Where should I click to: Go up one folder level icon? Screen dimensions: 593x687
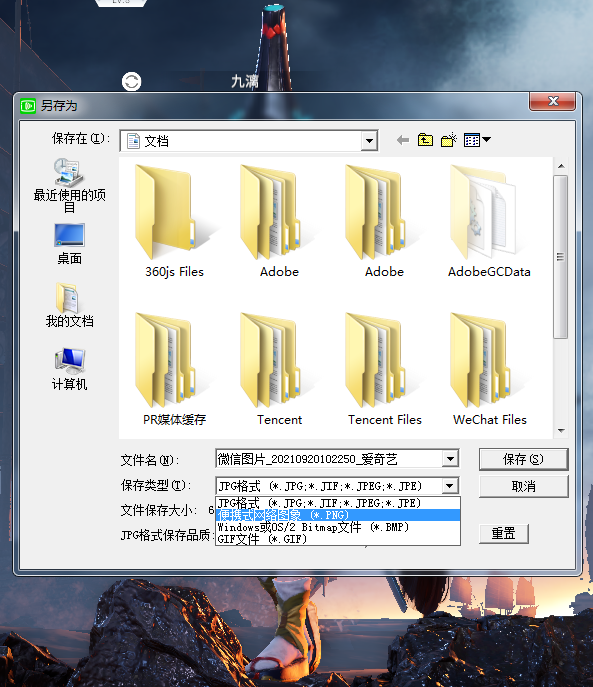(425, 140)
